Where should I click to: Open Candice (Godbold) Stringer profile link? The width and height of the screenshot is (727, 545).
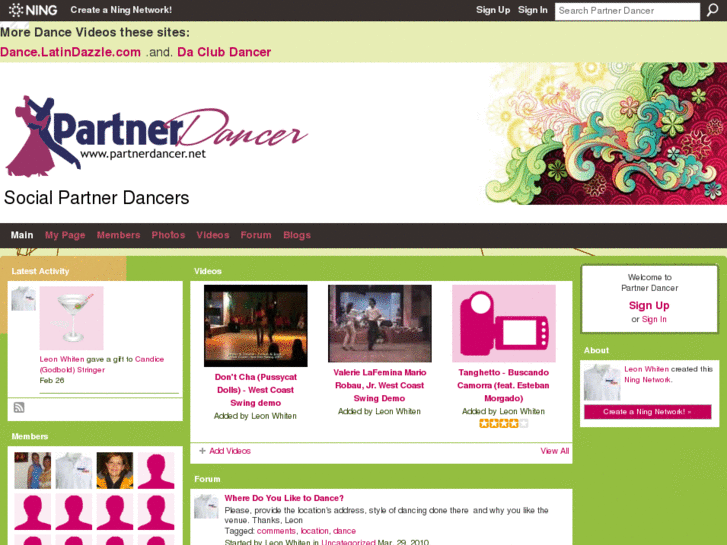(102, 365)
